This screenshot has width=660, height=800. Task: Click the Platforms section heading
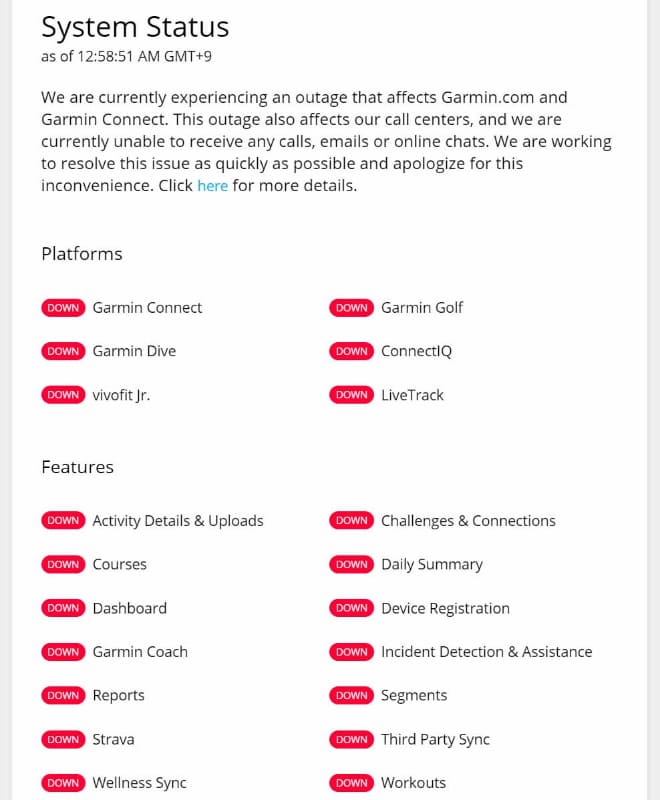pyautogui.click(x=82, y=254)
